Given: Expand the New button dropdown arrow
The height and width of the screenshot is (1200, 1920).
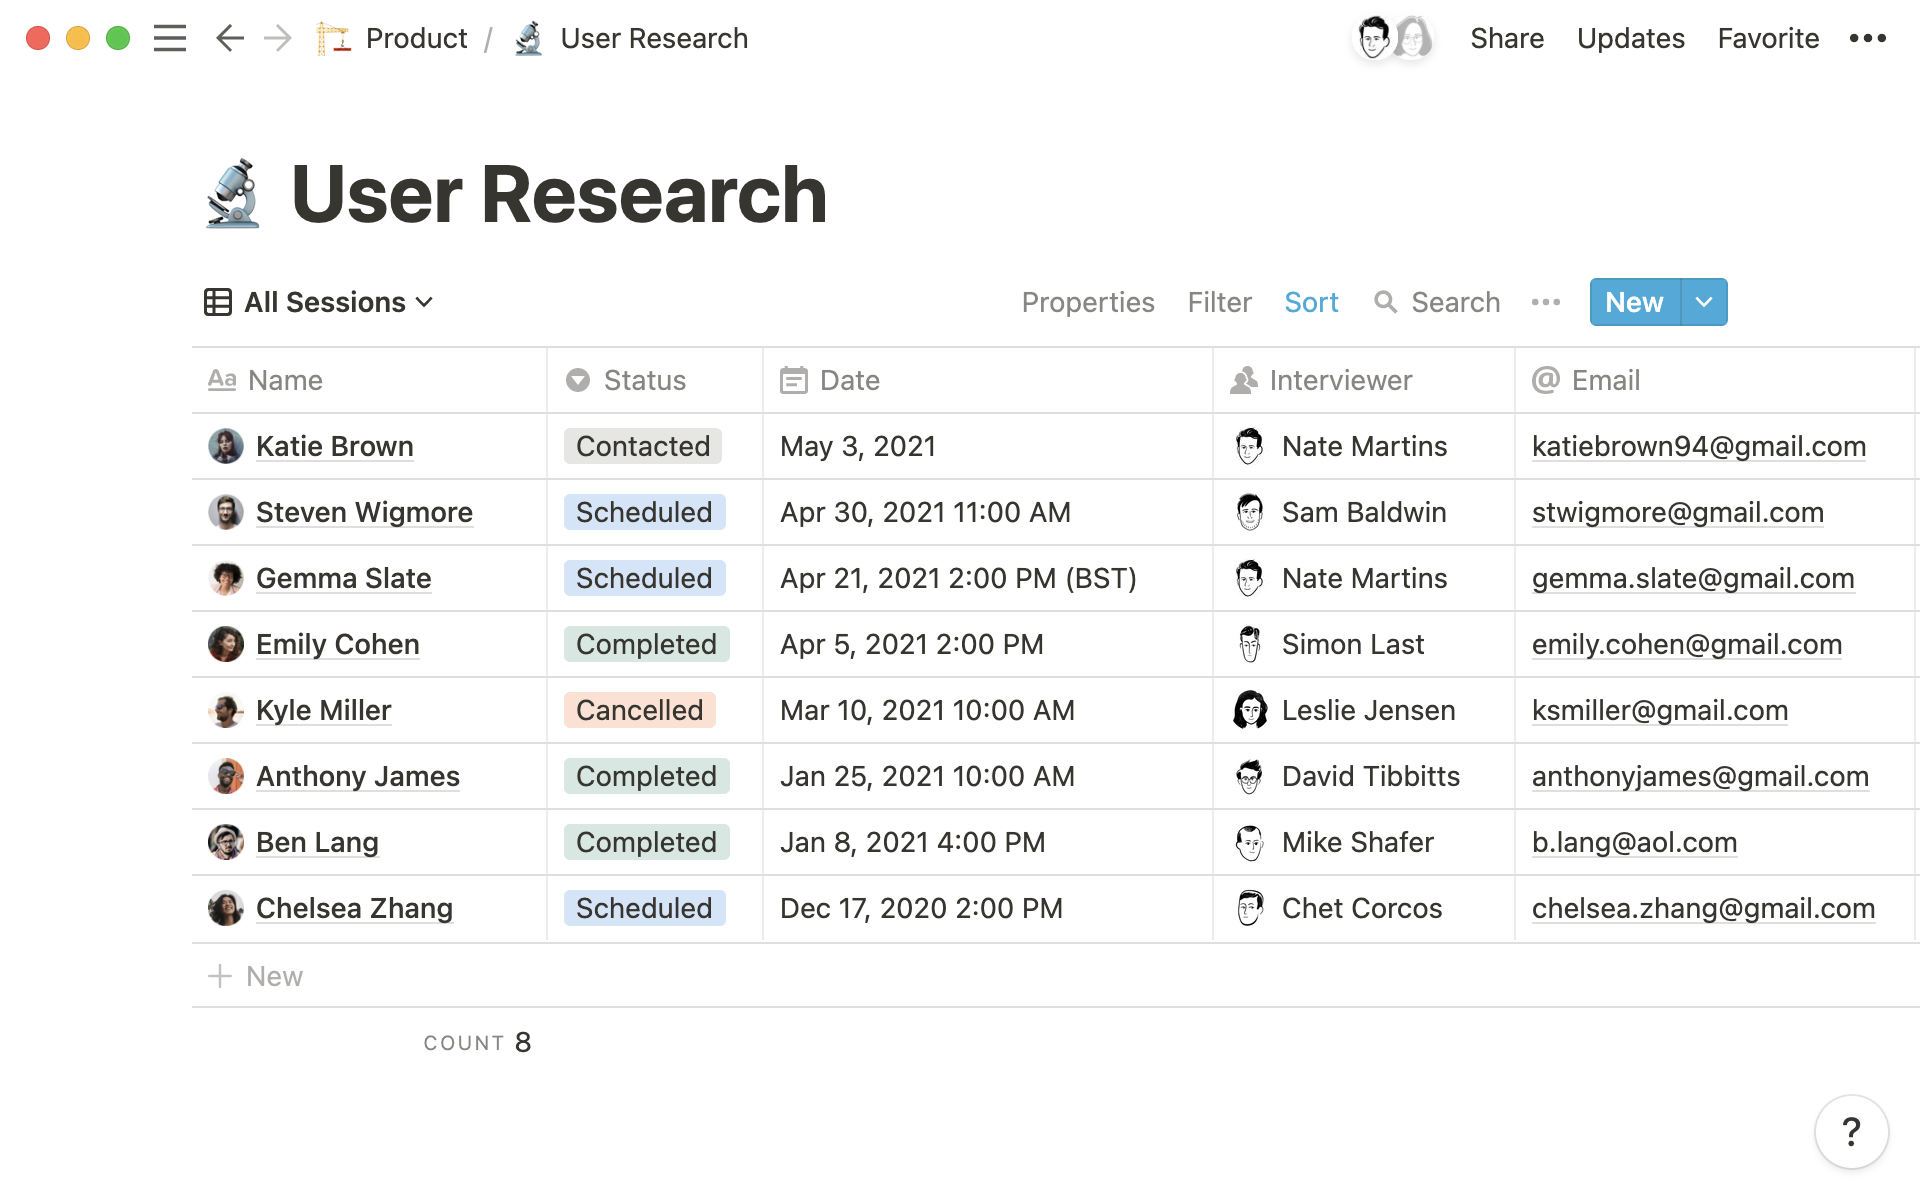Looking at the screenshot, I should (x=1702, y=301).
